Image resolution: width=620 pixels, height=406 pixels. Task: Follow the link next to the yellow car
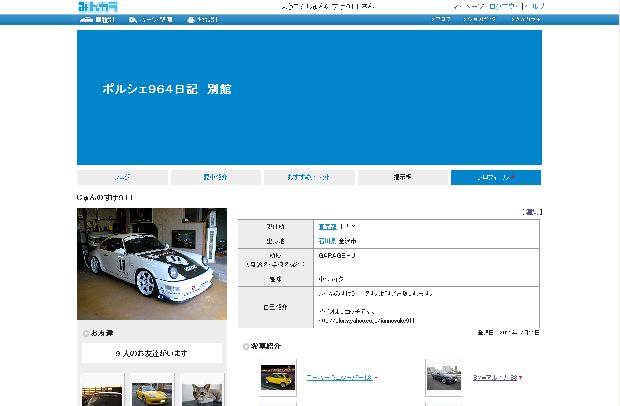tap(340, 378)
